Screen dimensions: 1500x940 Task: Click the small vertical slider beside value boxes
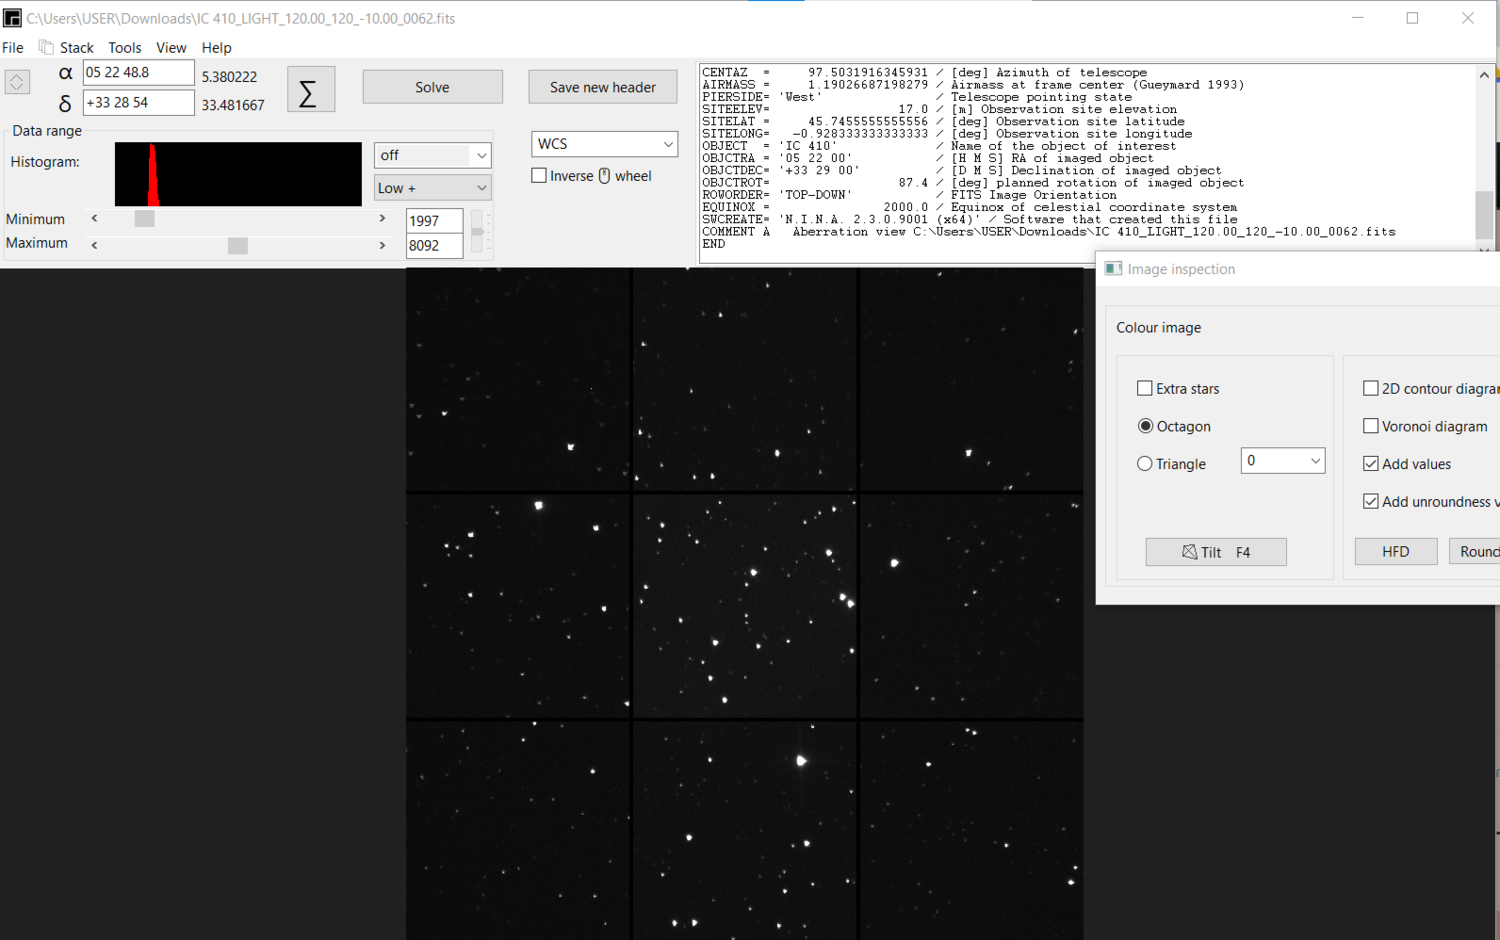(478, 232)
